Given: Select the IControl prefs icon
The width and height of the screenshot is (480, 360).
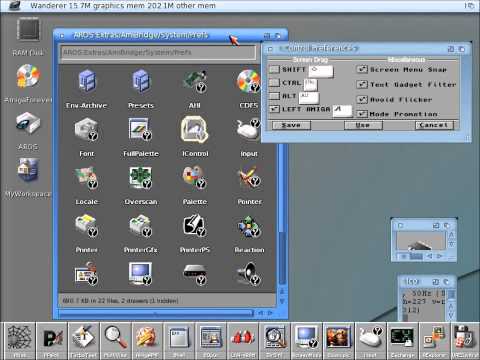Looking at the screenshot, I should coord(195,129).
